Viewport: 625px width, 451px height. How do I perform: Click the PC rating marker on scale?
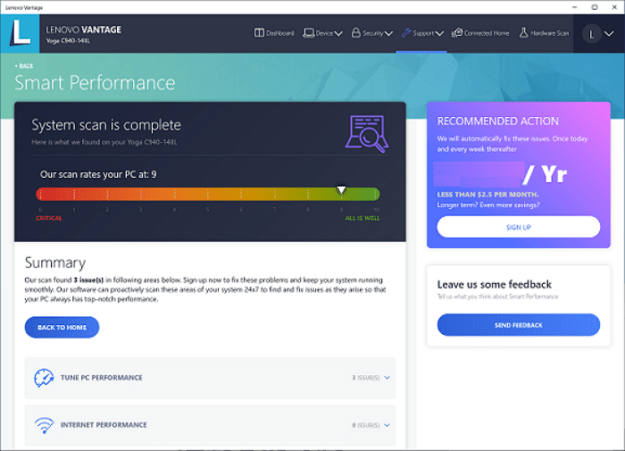click(x=341, y=190)
